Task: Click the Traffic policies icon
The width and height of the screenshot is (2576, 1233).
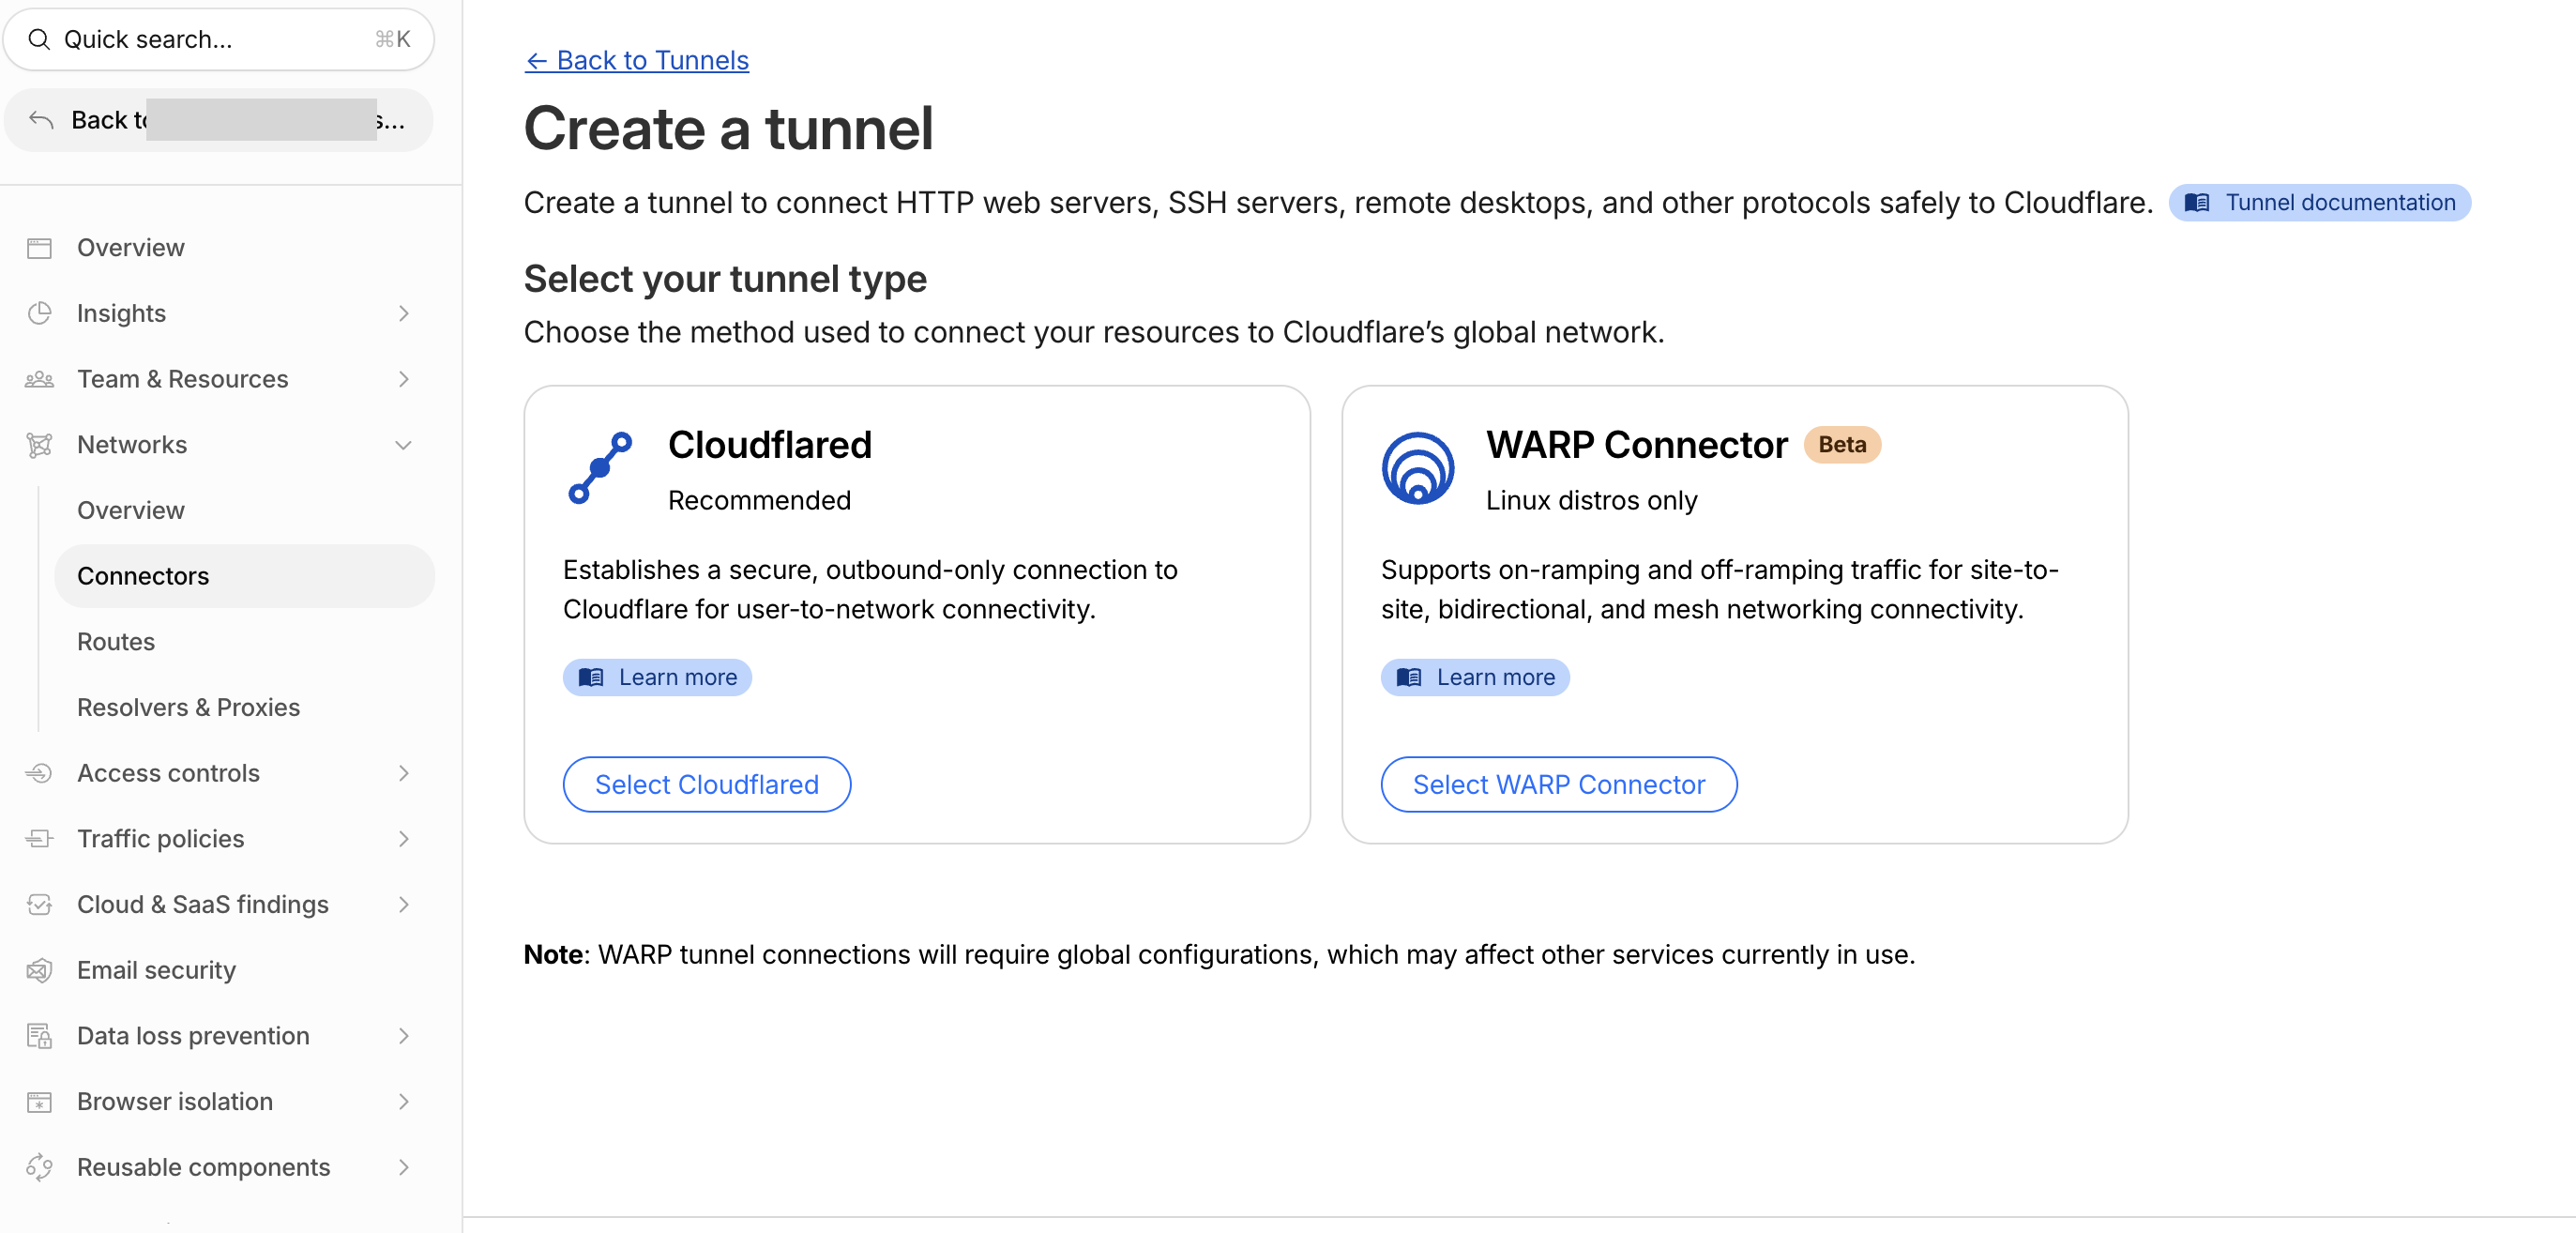Action: (39, 839)
